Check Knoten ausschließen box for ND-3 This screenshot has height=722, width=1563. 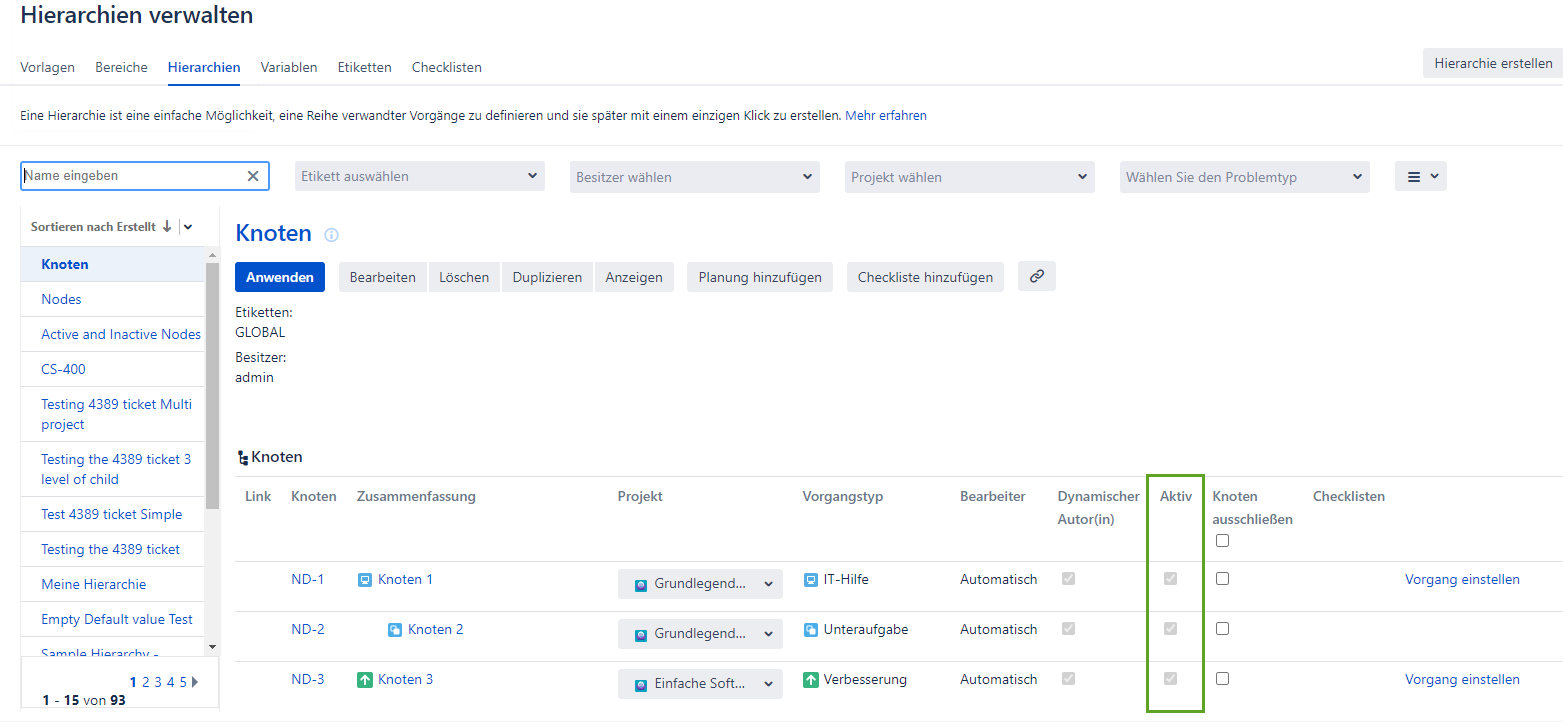[1222, 679]
